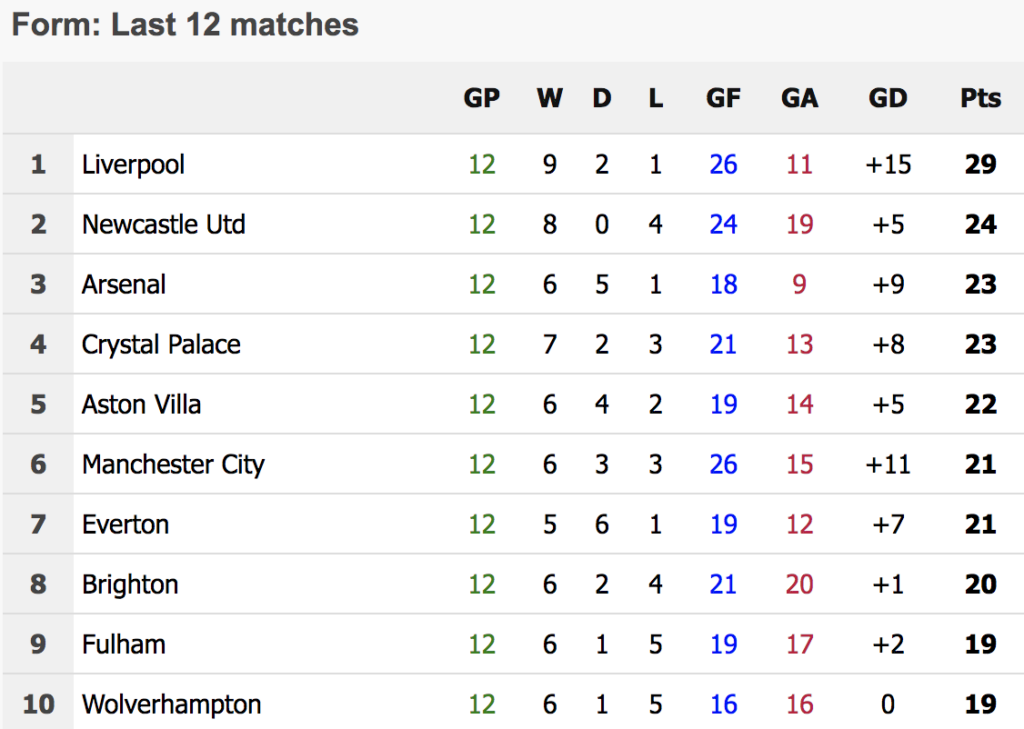This screenshot has height=729, width=1024.
Task: Click the Manchester City row name
Action: (173, 464)
